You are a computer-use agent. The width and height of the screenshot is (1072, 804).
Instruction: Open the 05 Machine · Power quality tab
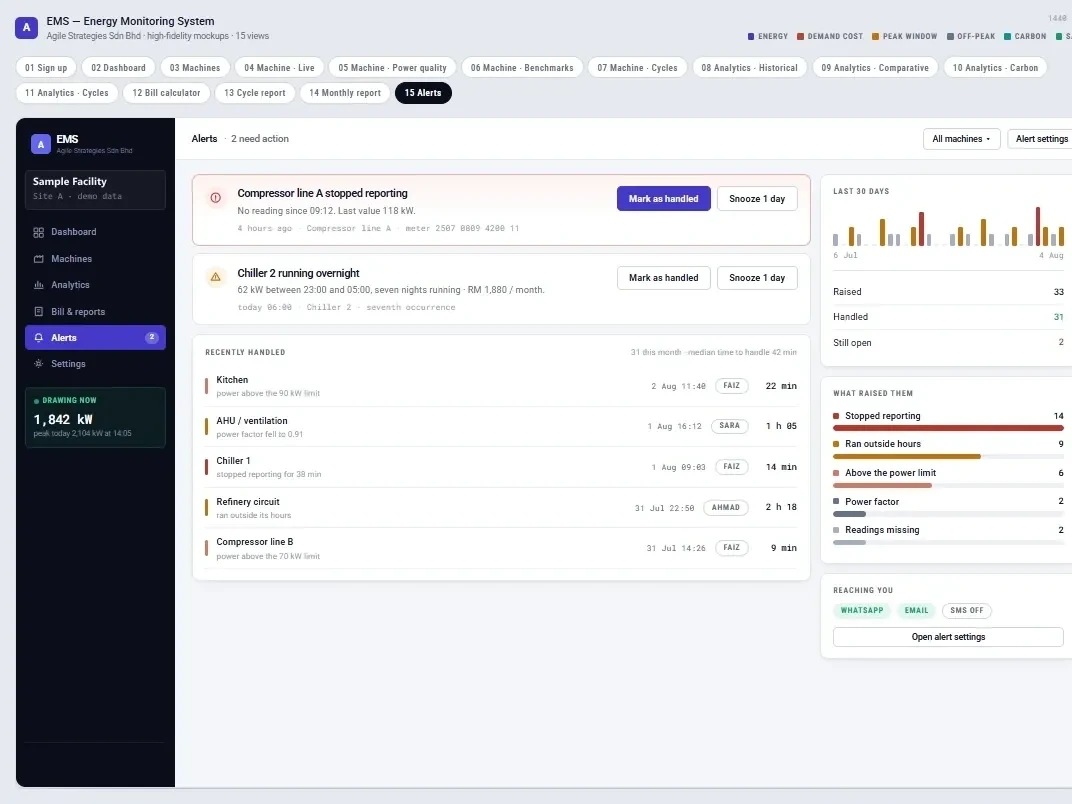392,68
